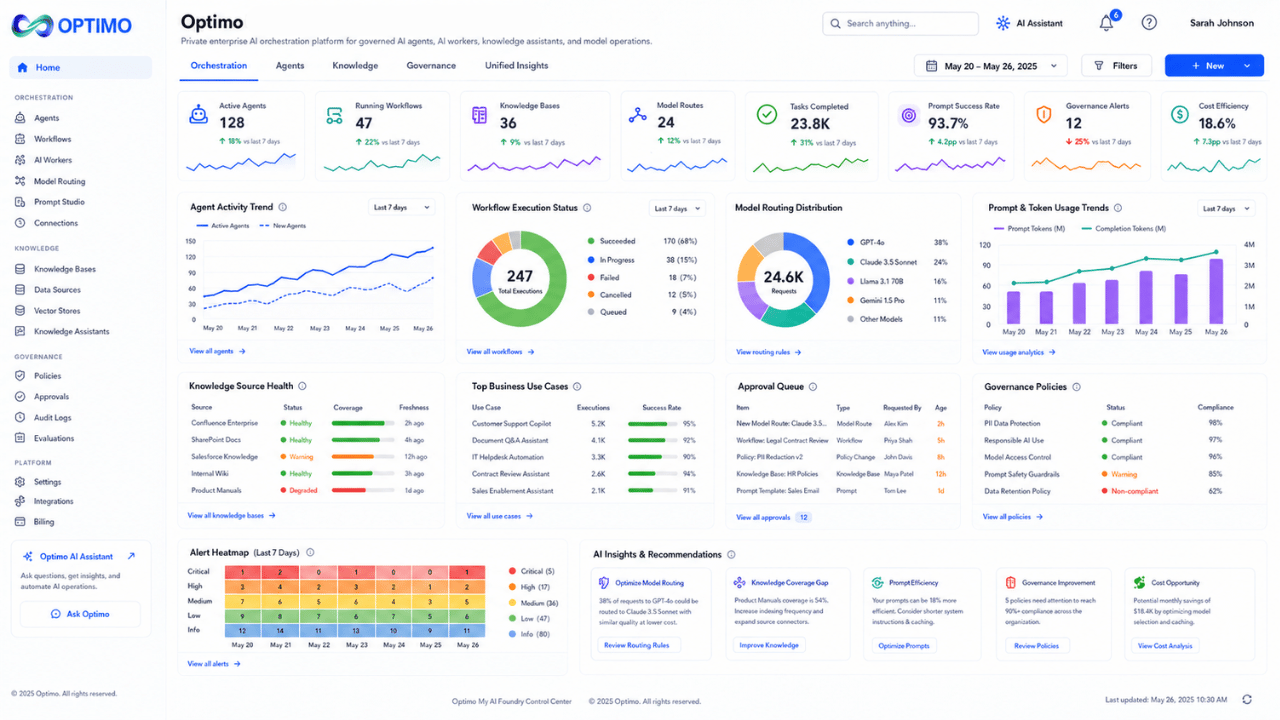Open the May 20 – May 26 date picker
Viewport: 1280px width, 720px height.
(991, 66)
